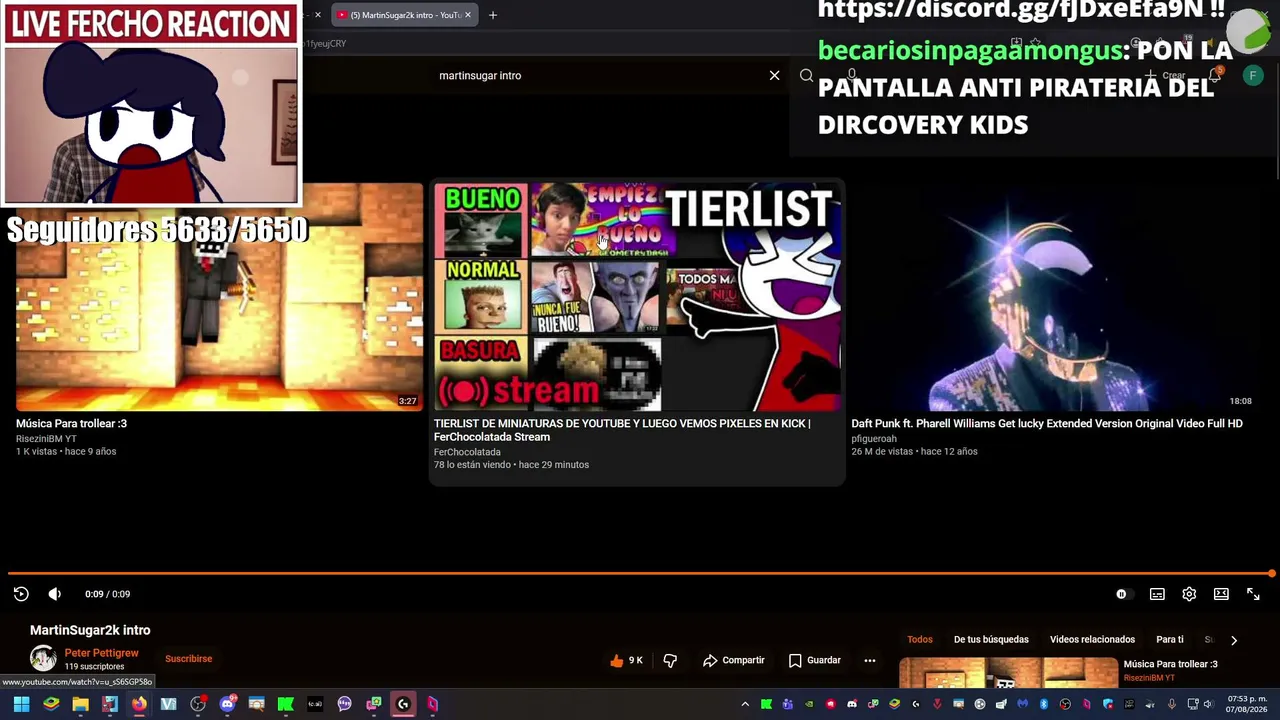Enter fullscreen mode in the player

coord(1253,594)
